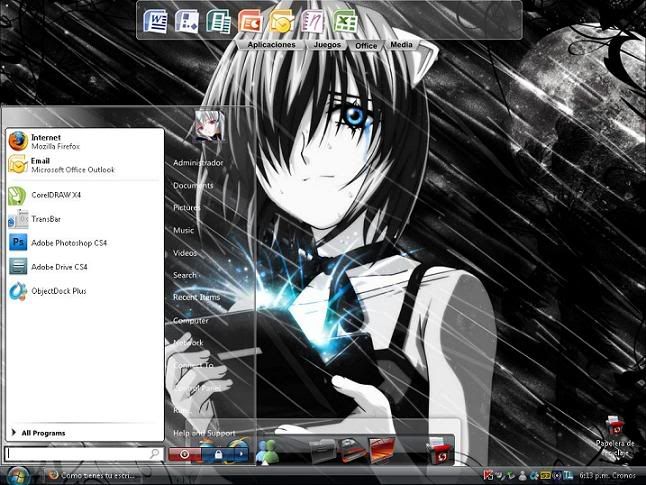The image size is (646, 485).
Task: Click the search magnifier icon
Action: pos(154,454)
